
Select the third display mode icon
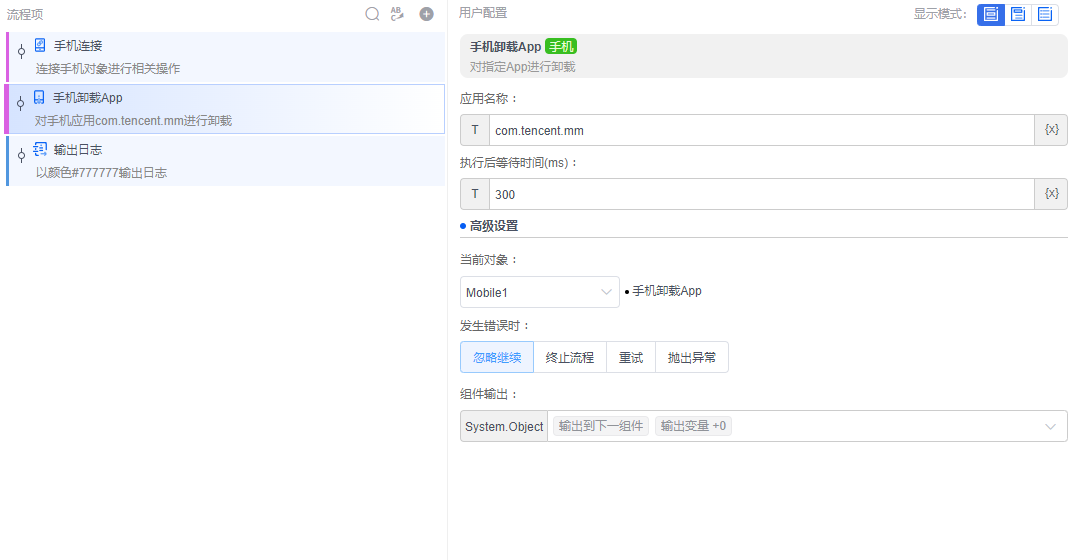(1045, 14)
